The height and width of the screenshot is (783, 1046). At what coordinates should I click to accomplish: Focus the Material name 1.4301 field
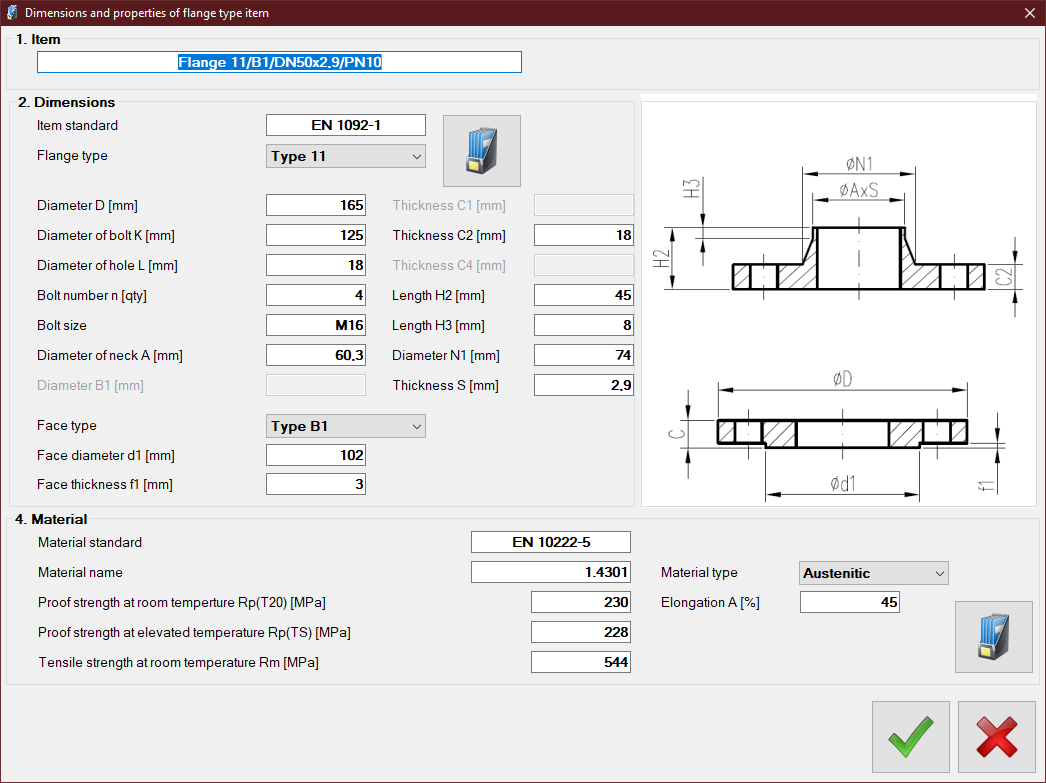tap(551, 572)
